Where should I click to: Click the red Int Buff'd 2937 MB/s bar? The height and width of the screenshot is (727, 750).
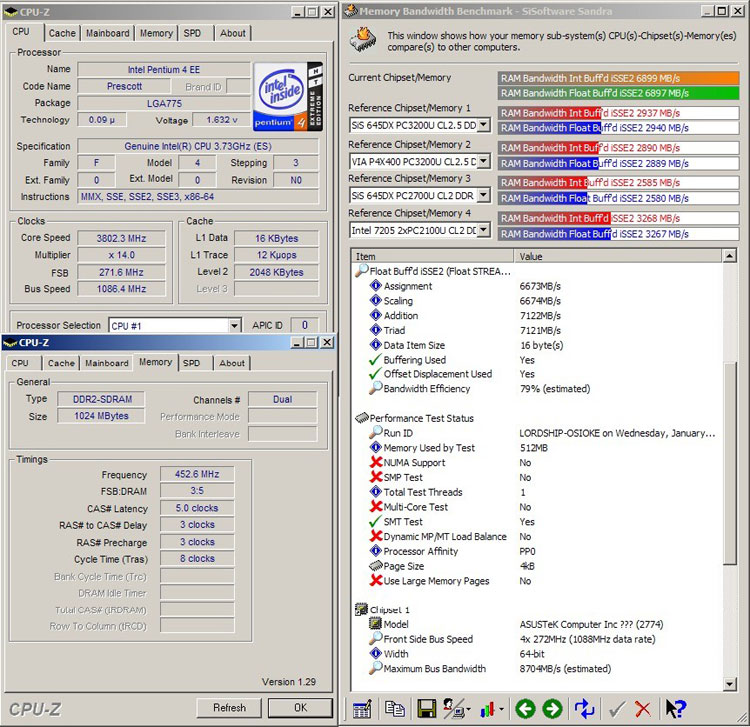click(618, 113)
